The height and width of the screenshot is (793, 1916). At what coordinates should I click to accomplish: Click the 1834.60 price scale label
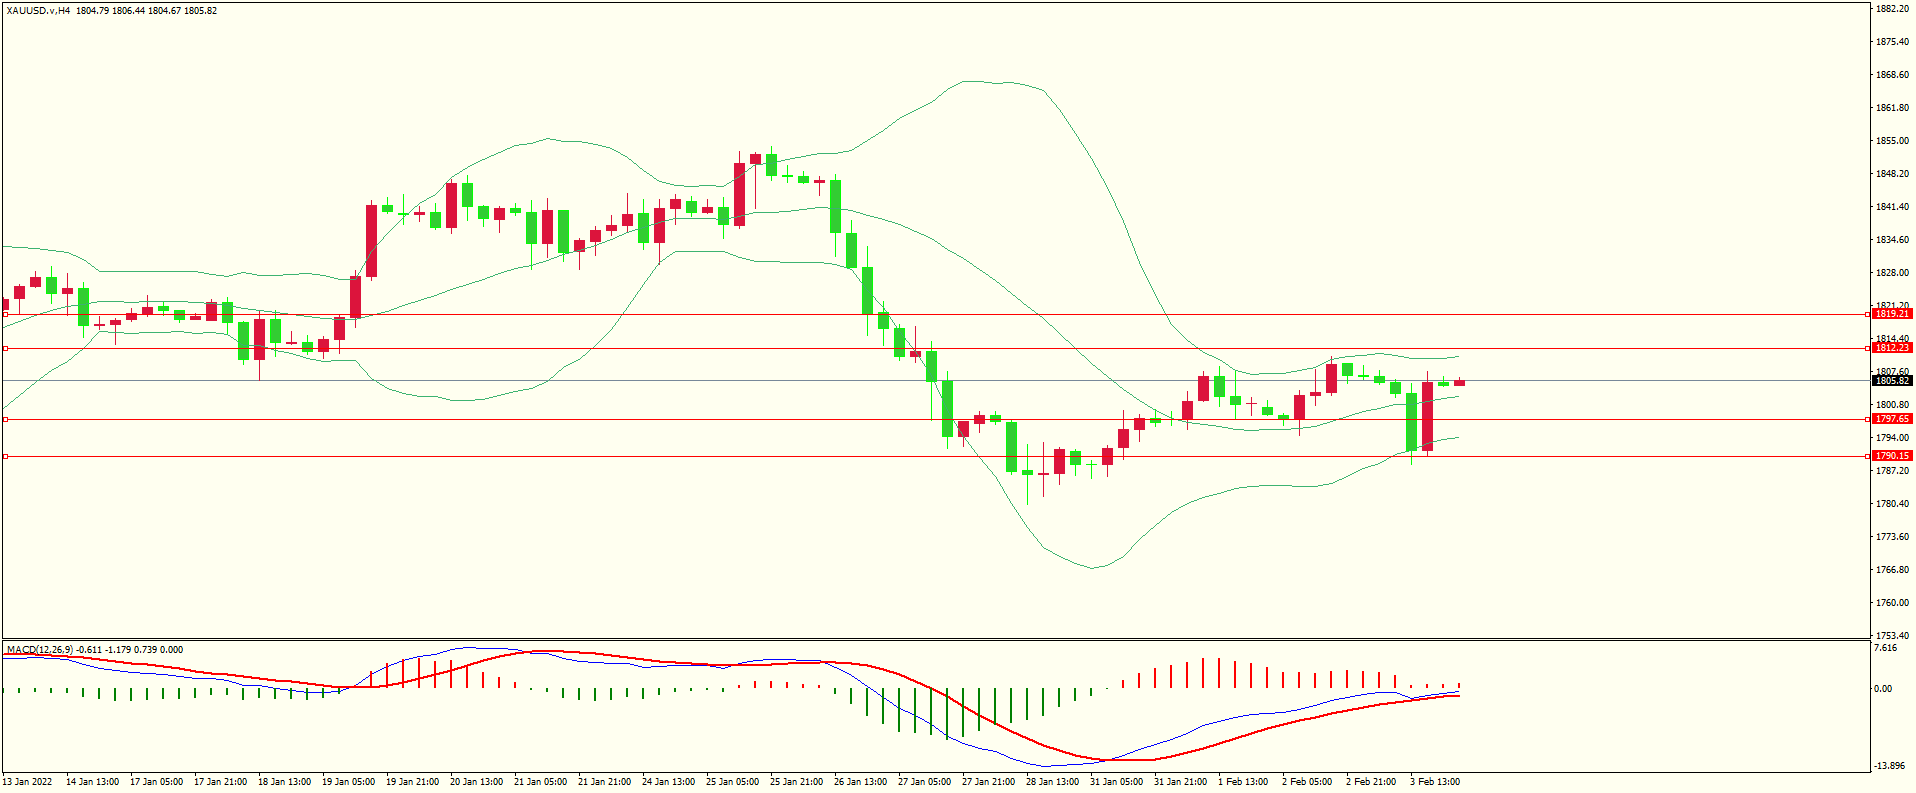point(1892,240)
